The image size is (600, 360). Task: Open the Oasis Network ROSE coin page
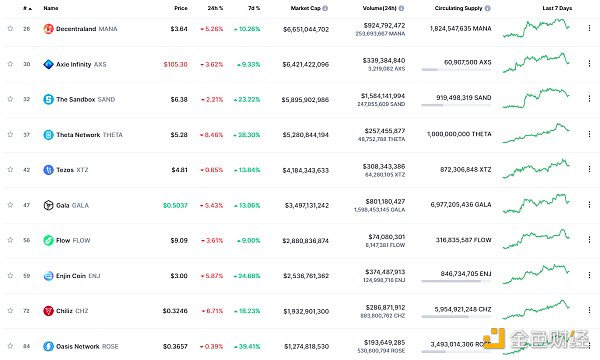pos(87,347)
